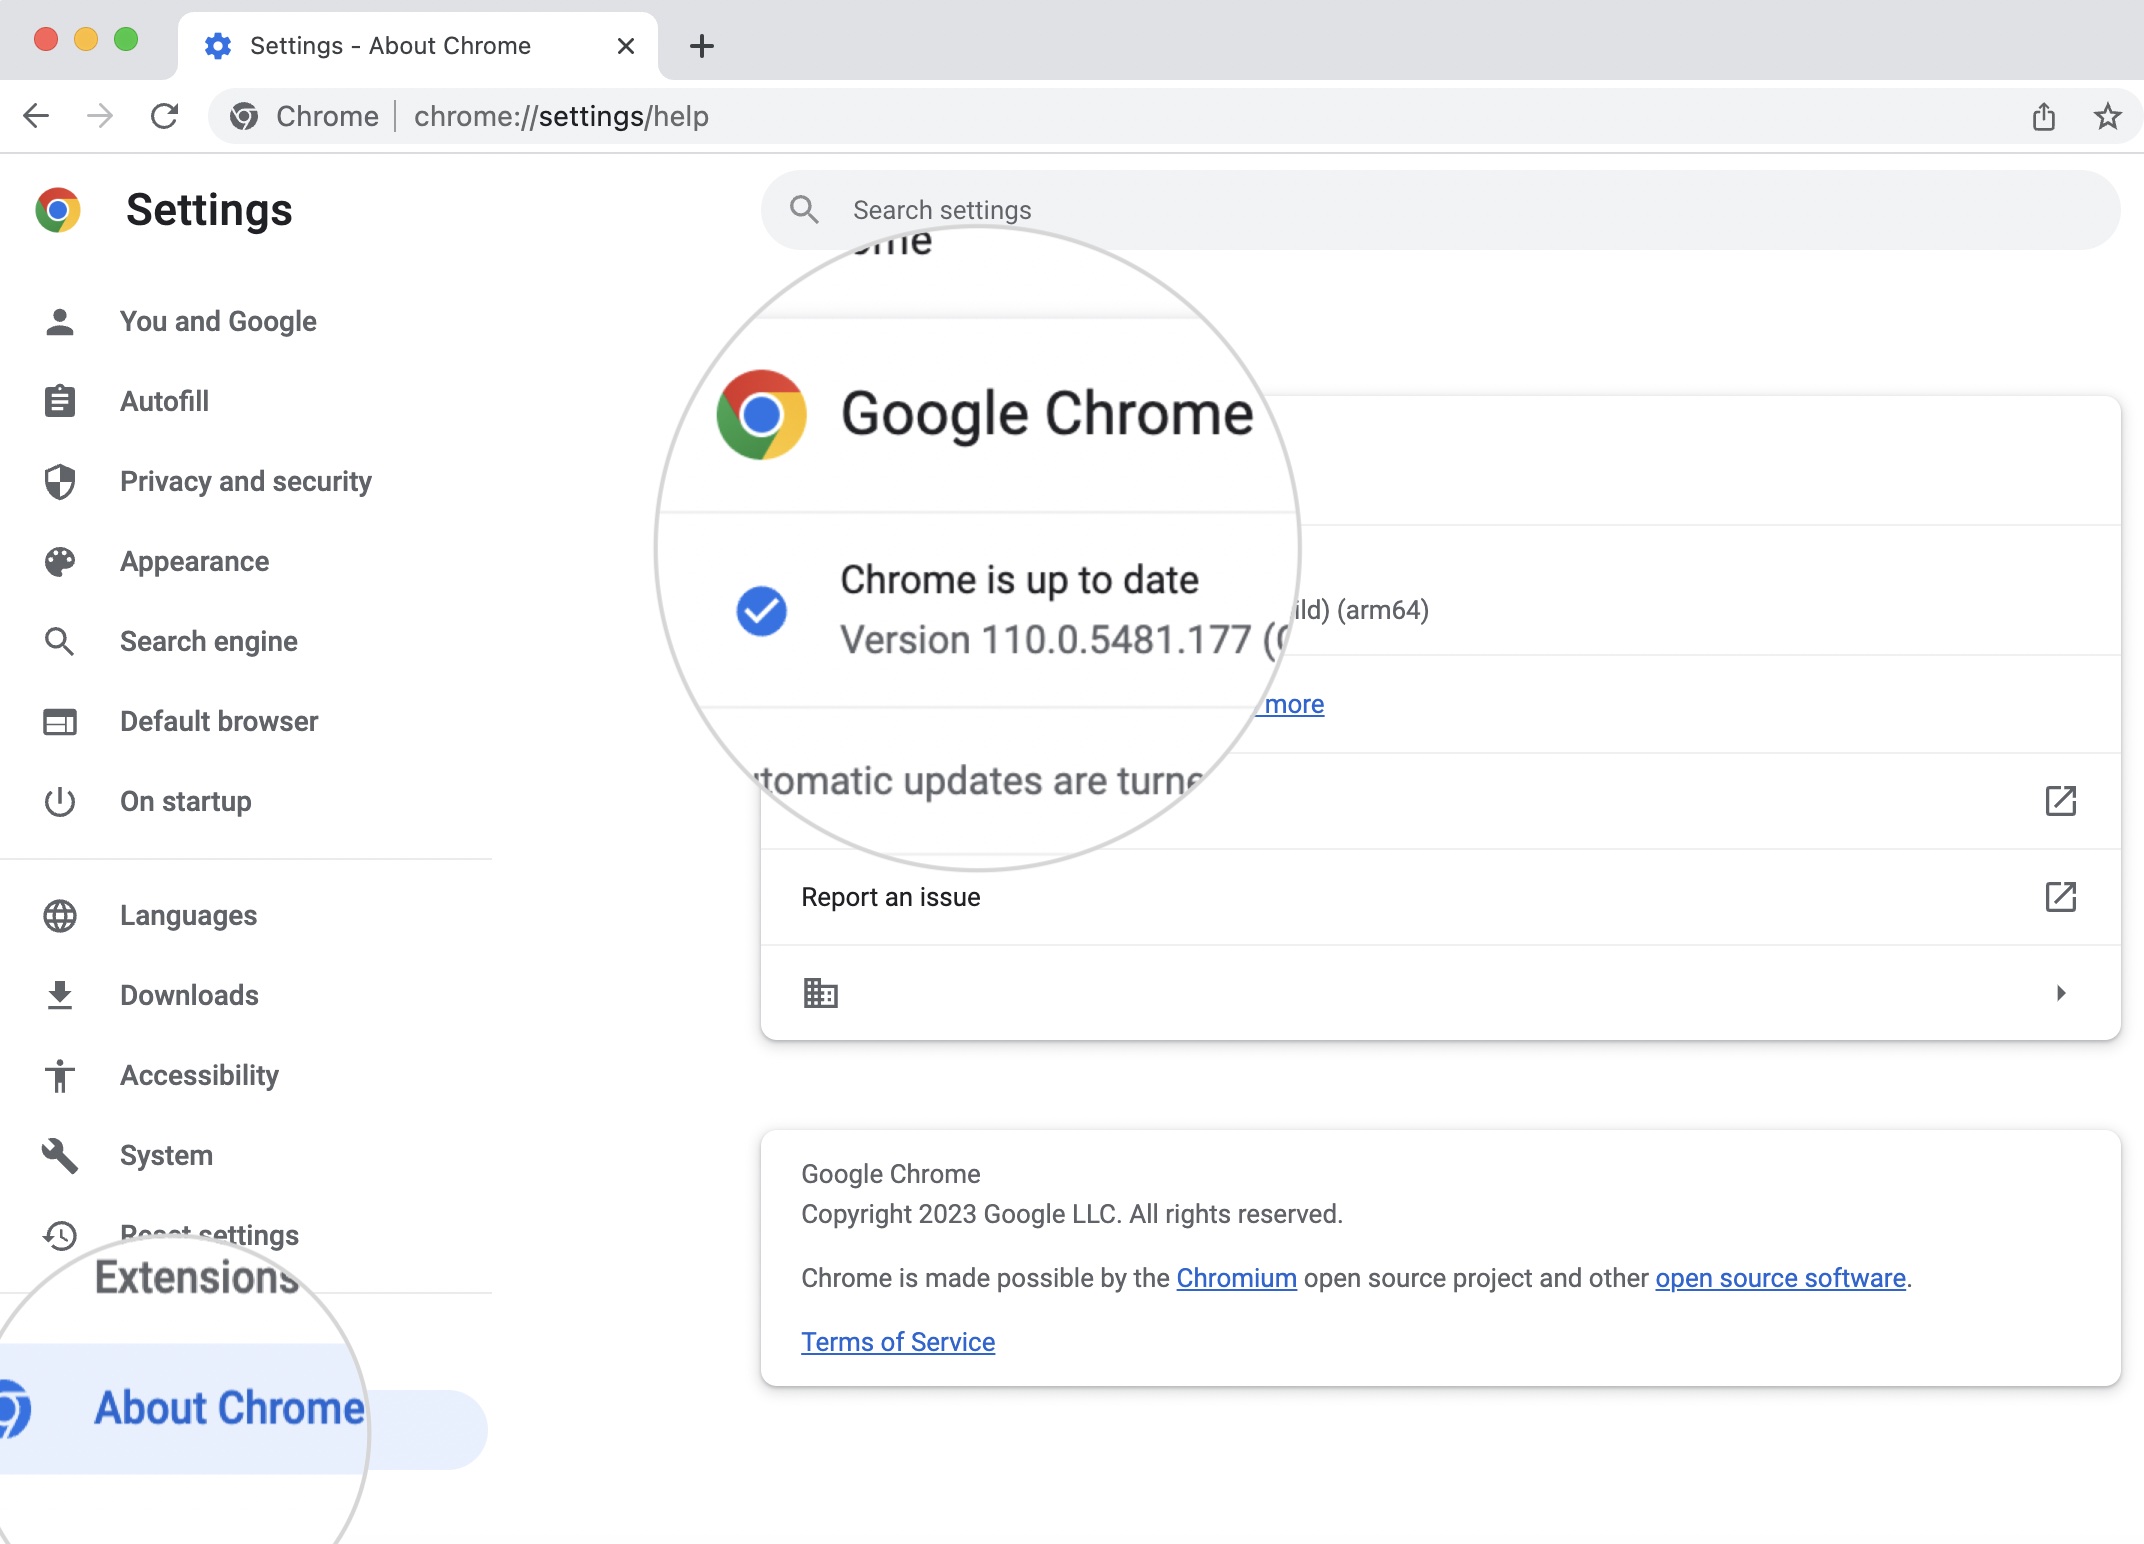The width and height of the screenshot is (2144, 1544).
Task: Click the Settings heading
Action: coord(209,210)
